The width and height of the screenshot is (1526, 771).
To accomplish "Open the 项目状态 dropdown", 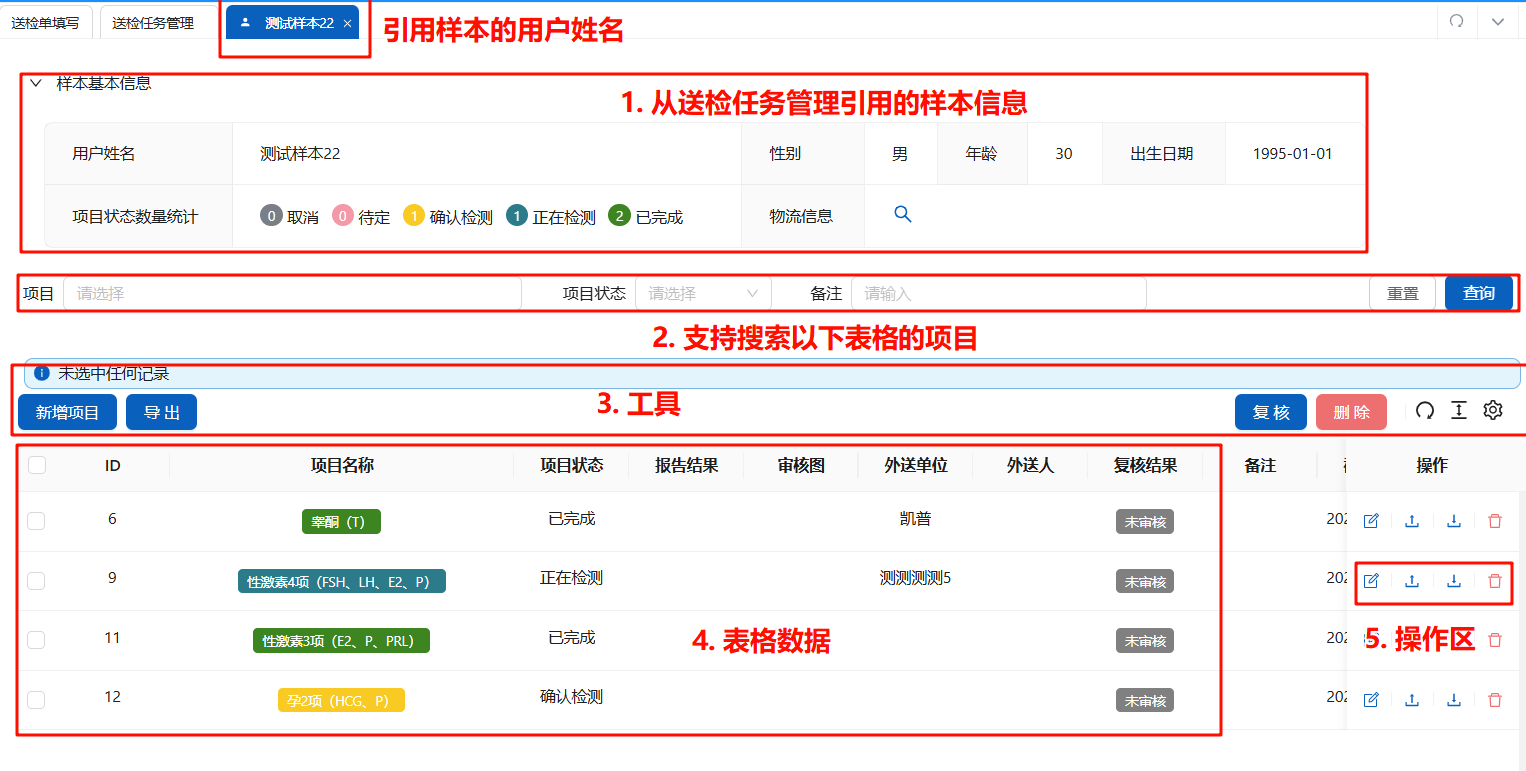I will pos(702,294).
